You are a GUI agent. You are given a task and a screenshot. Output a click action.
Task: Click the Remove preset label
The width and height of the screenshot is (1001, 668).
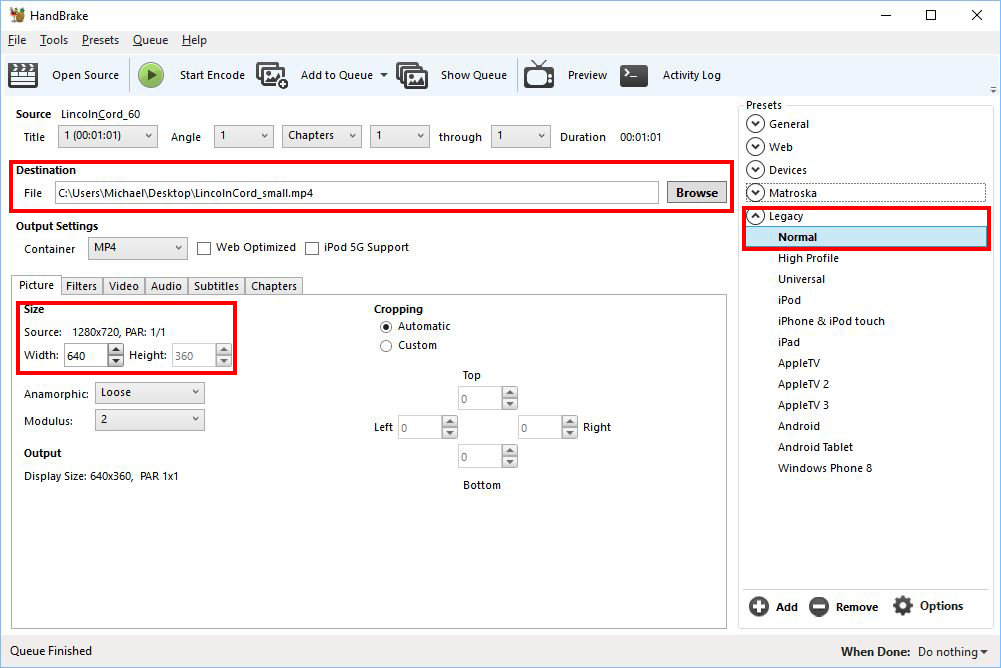pos(857,607)
